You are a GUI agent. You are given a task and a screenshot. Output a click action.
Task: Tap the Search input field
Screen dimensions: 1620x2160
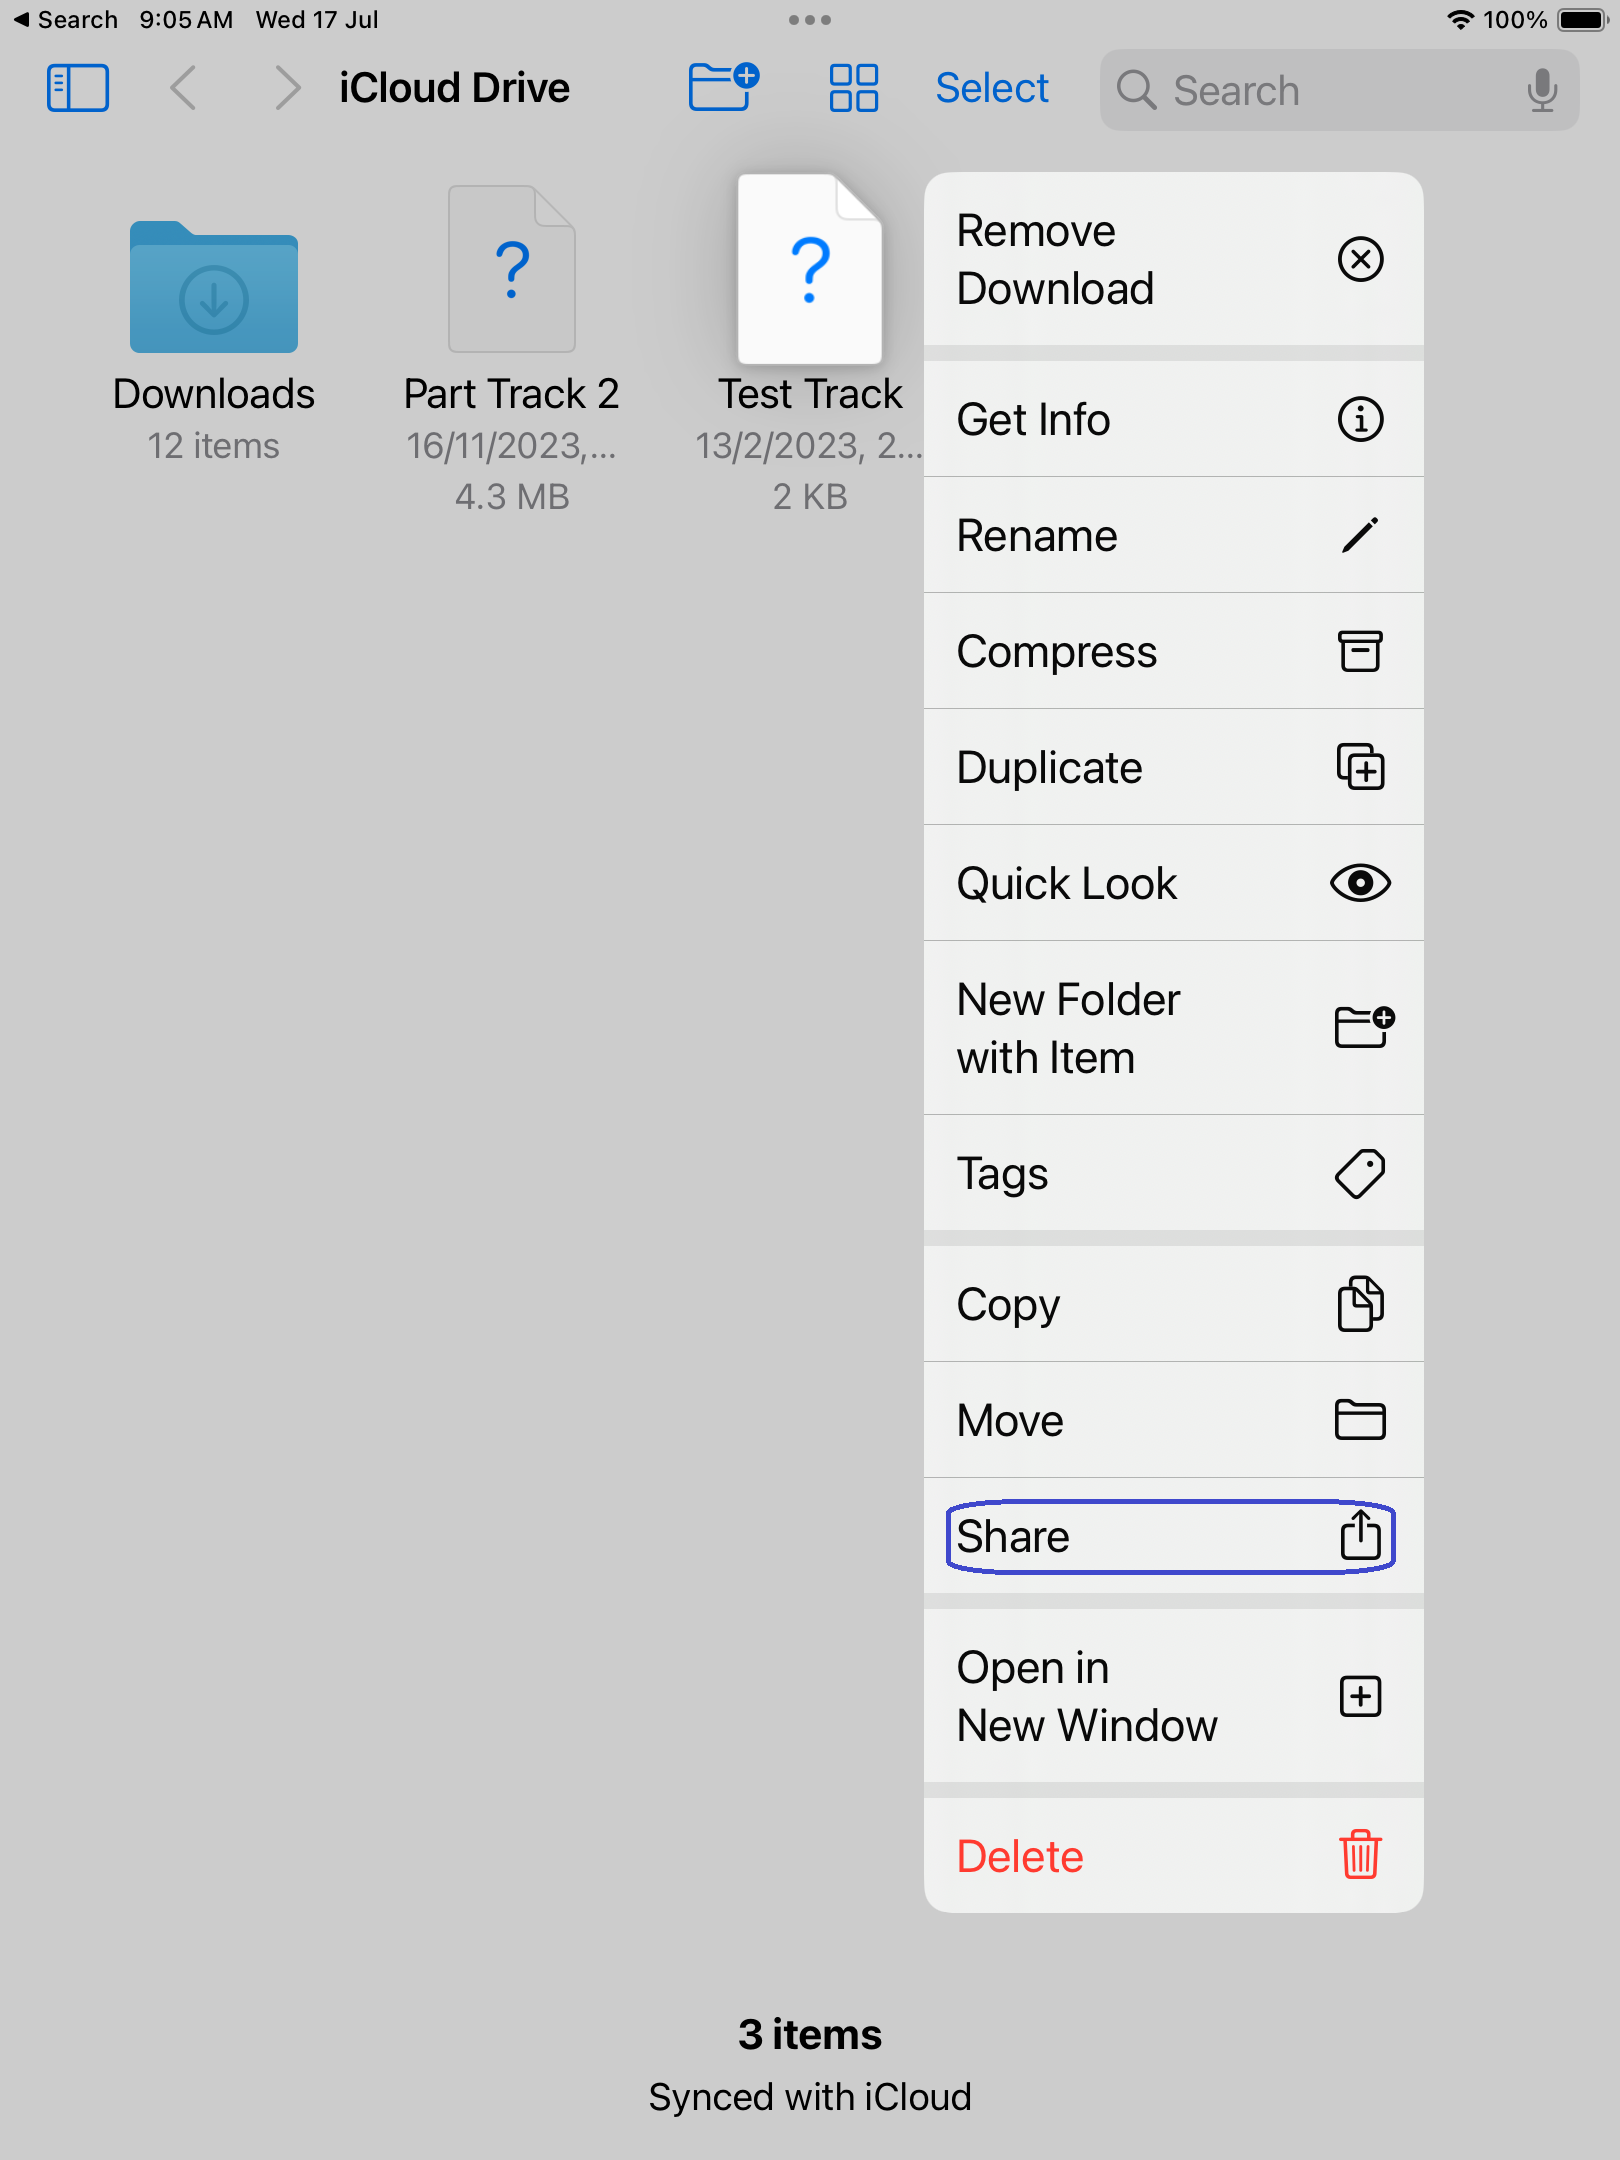[x=1300, y=90]
